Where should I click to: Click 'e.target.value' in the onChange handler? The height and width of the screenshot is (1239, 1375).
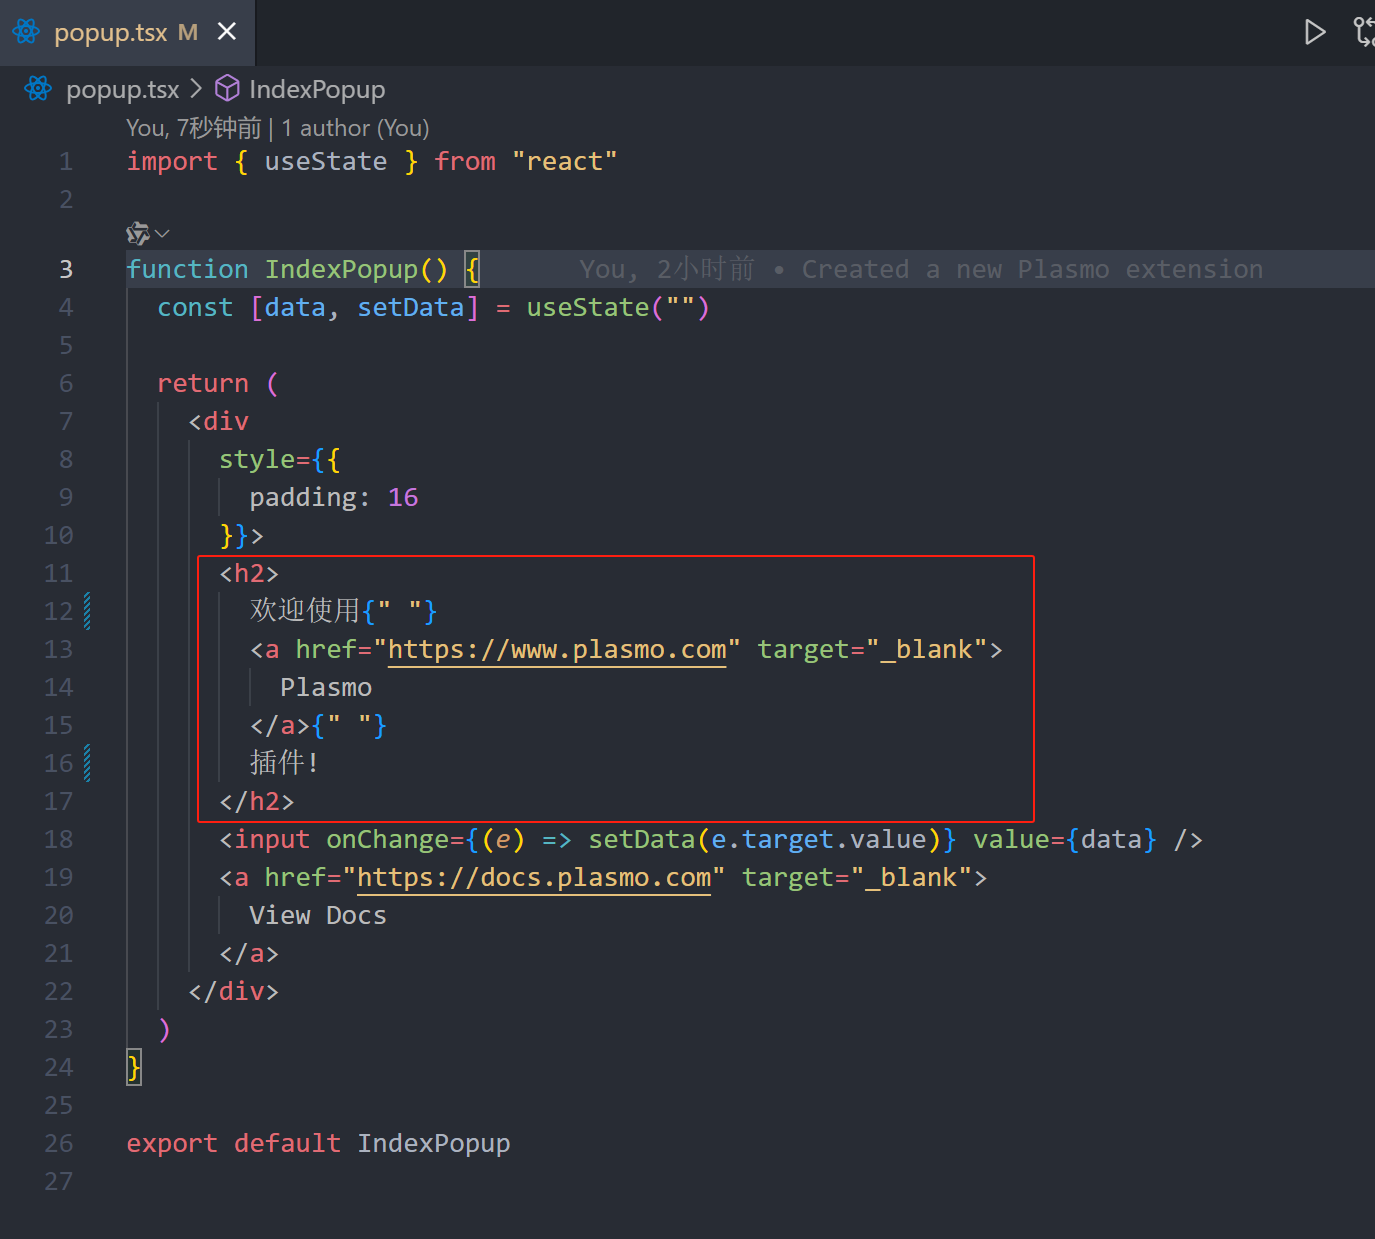click(819, 839)
